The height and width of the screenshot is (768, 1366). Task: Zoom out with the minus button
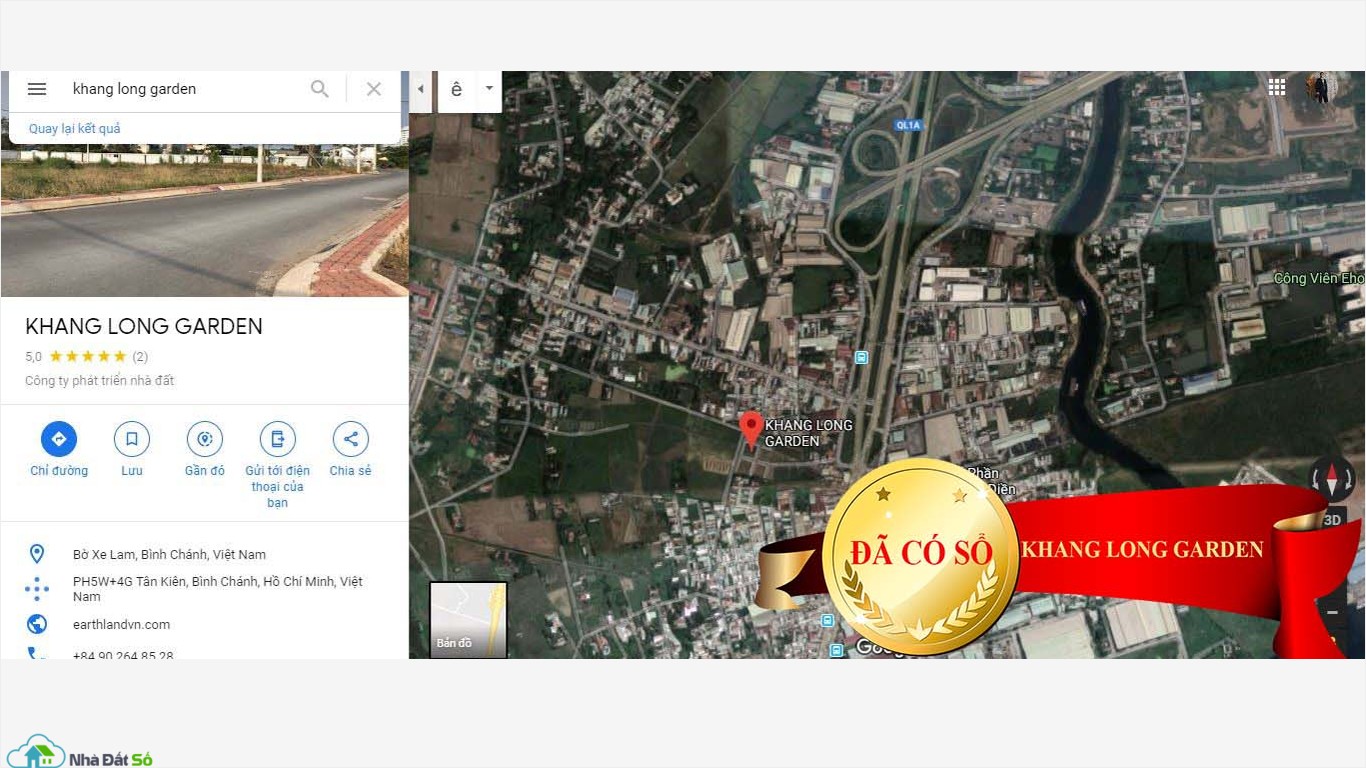point(1332,611)
